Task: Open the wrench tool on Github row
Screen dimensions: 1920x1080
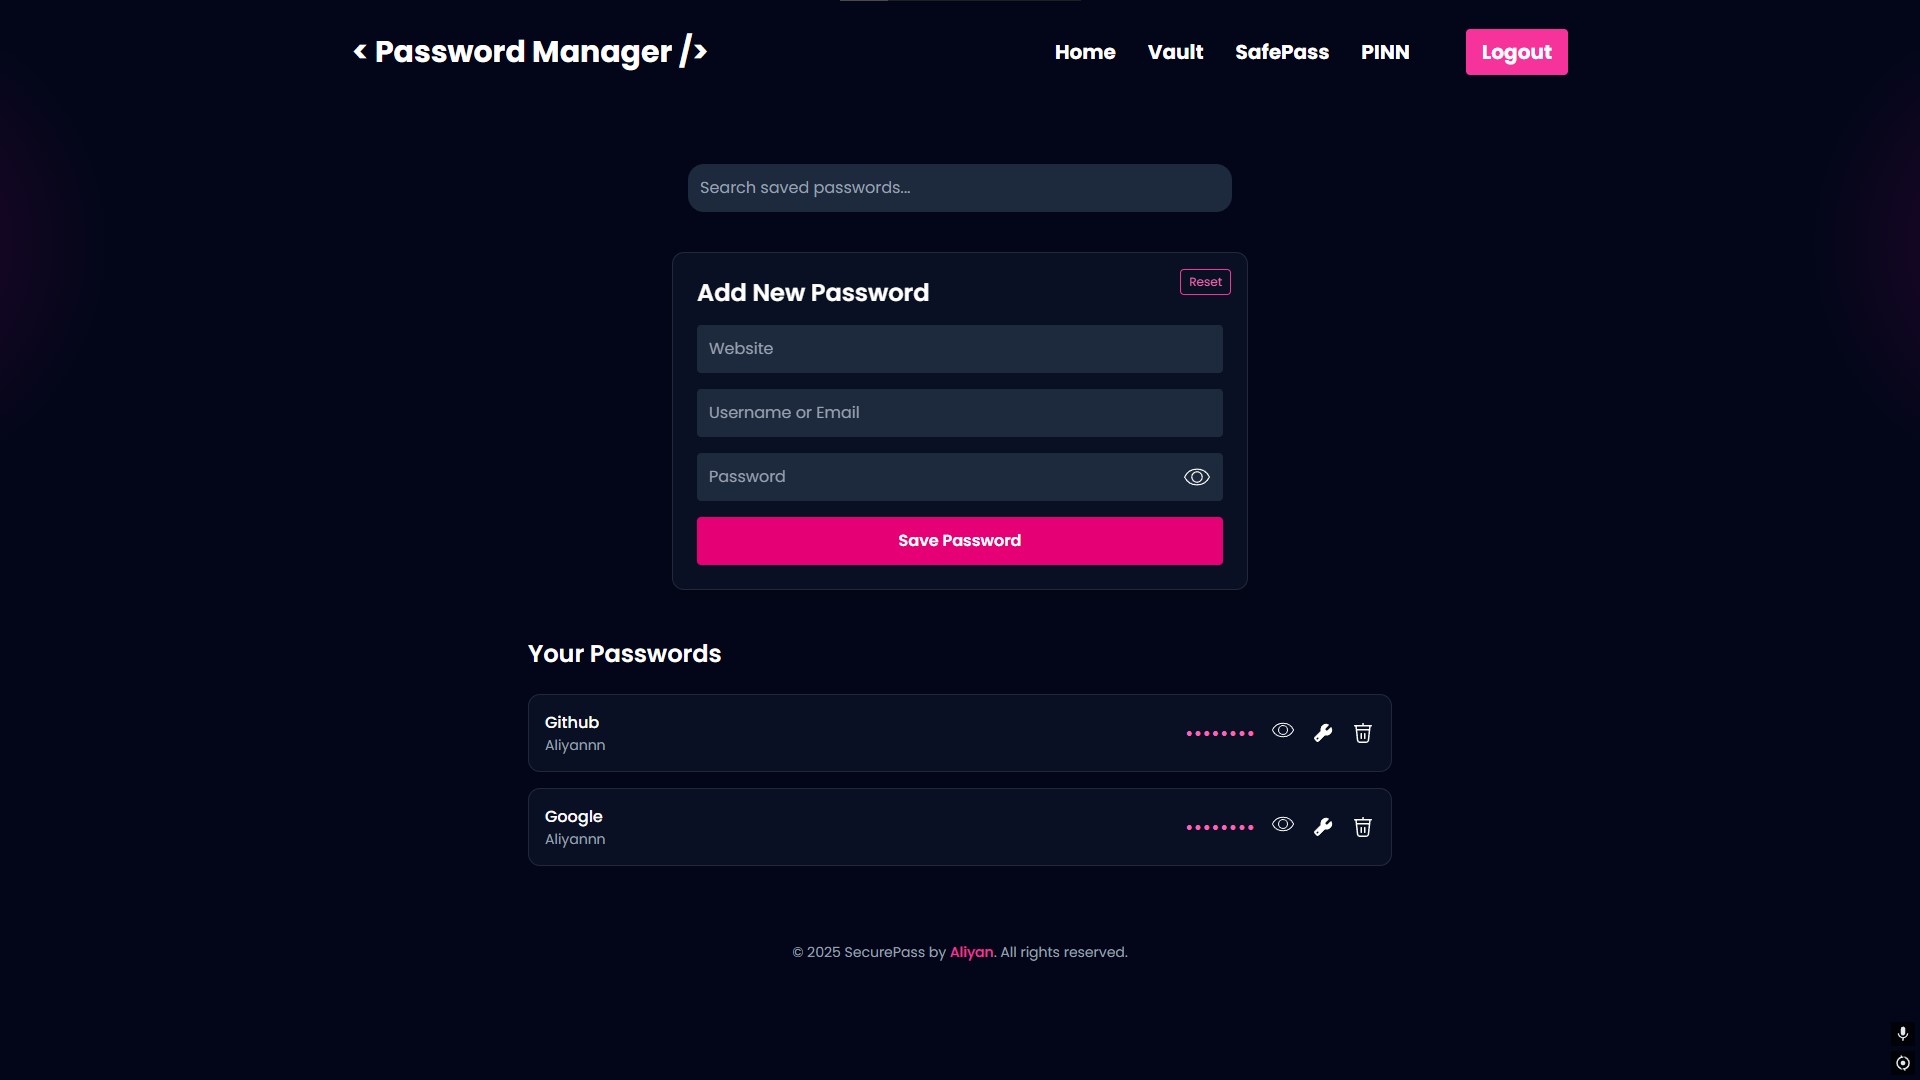Action: (x=1322, y=732)
